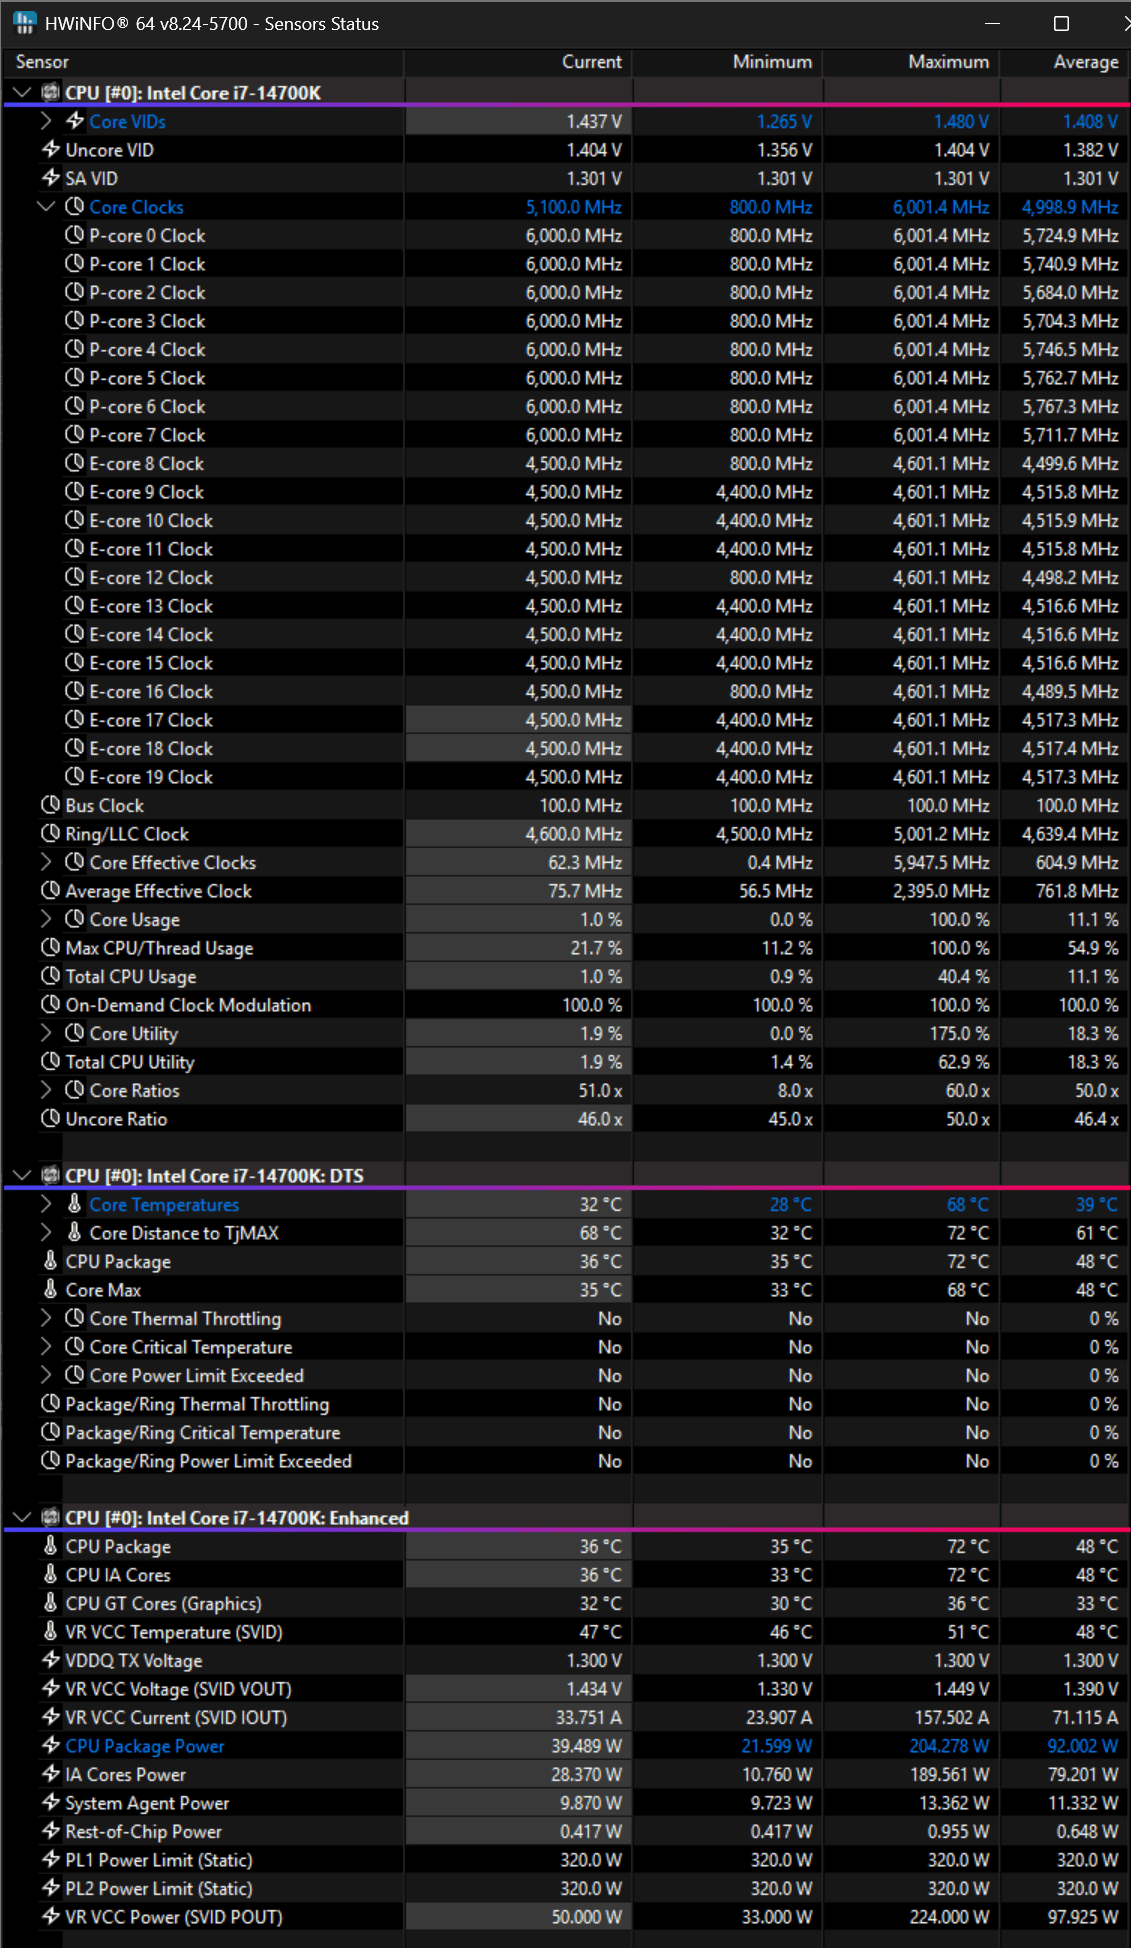Screen dimensions: 1131x1948
Task: Expand the Core Critical Temperature group
Action: click(46, 1346)
